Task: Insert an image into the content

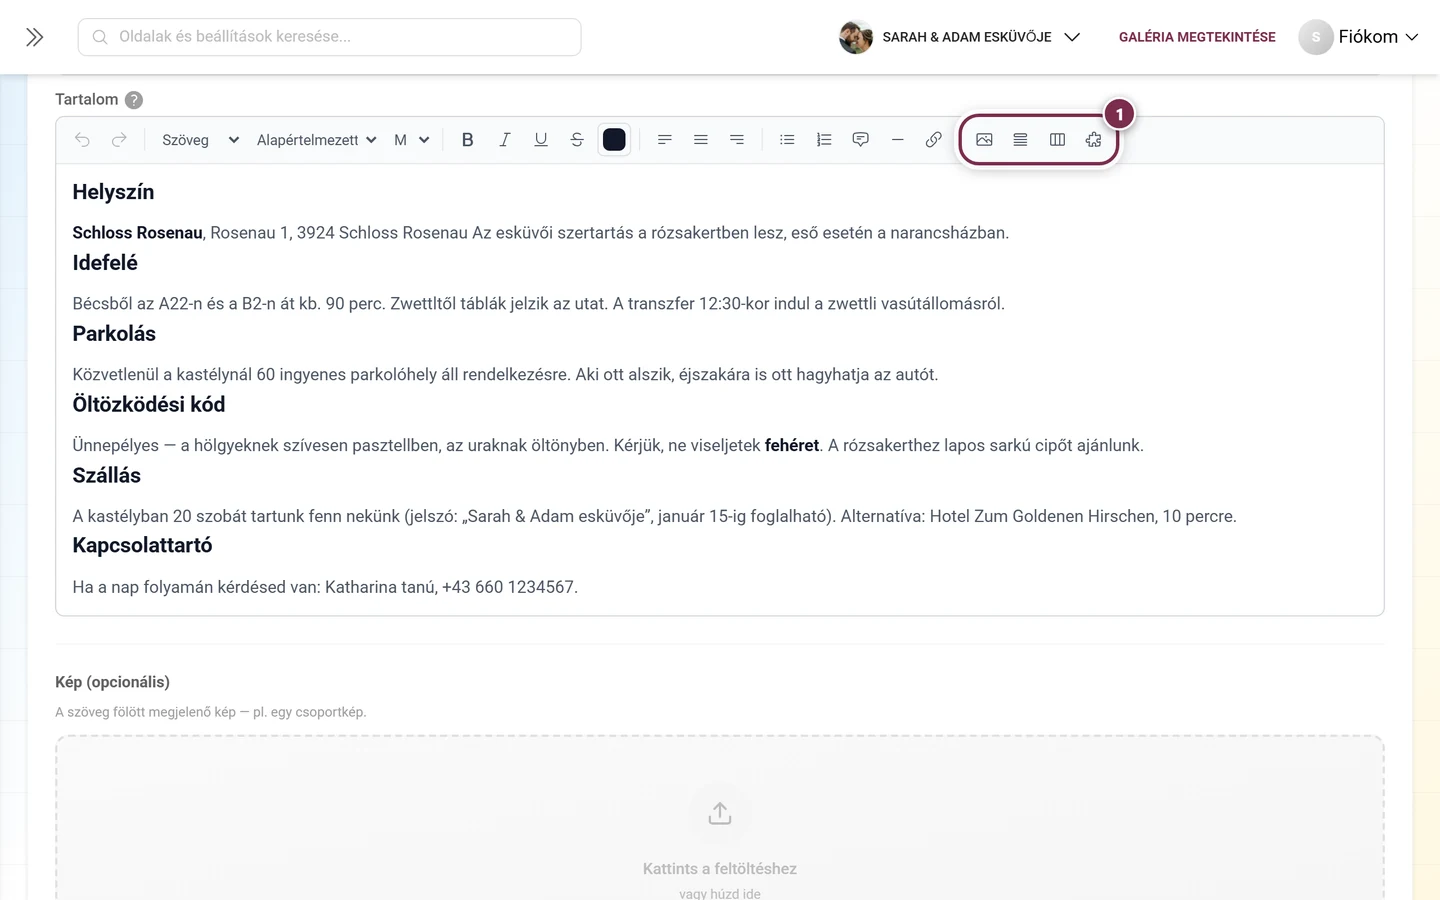Action: tap(984, 140)
